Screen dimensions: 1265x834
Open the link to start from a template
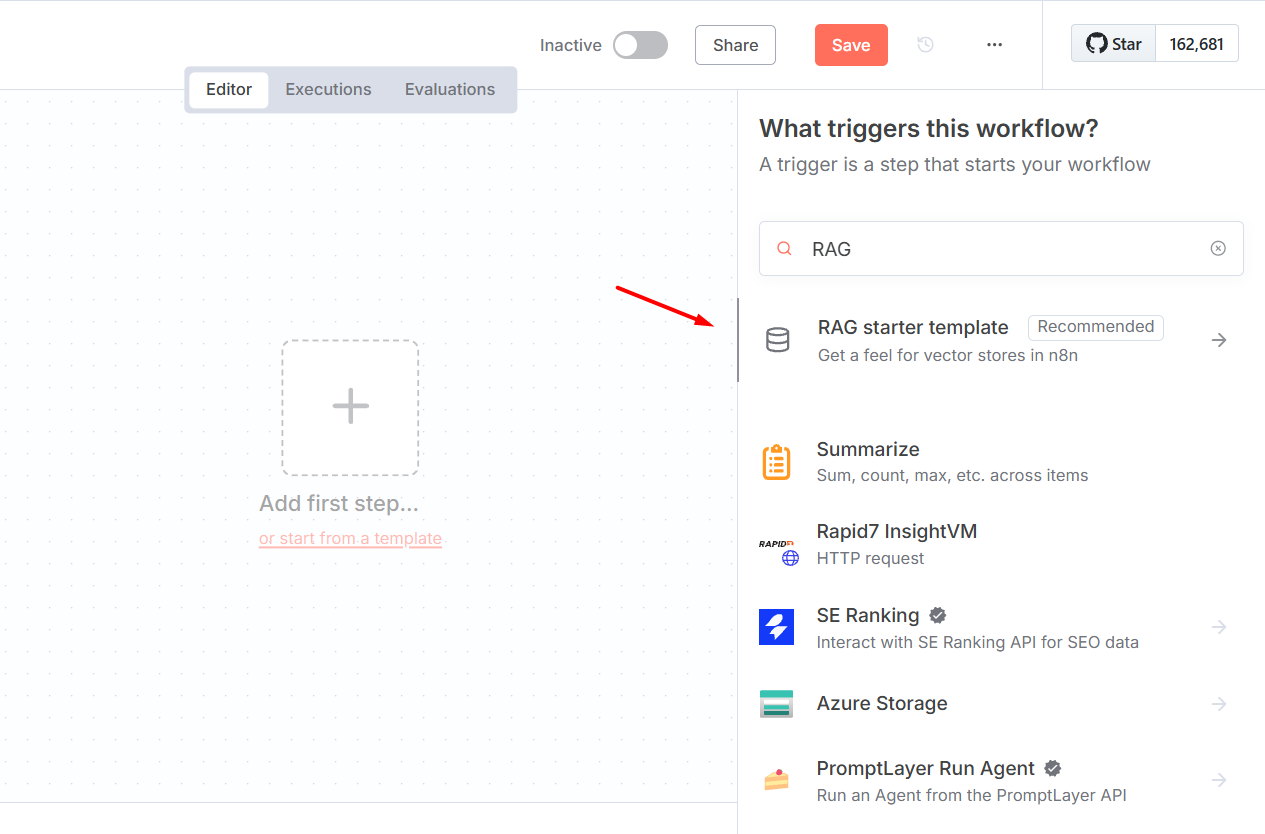click(x=350, y=538)
